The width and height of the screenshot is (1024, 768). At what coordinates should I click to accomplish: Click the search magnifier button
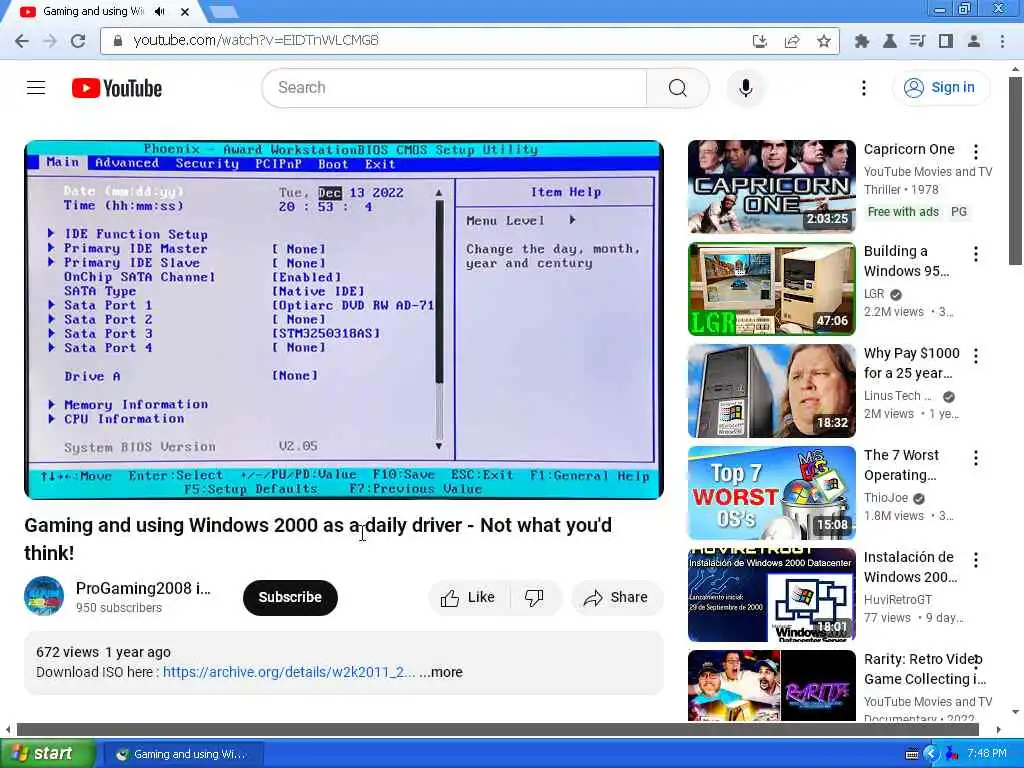[678, 88]
